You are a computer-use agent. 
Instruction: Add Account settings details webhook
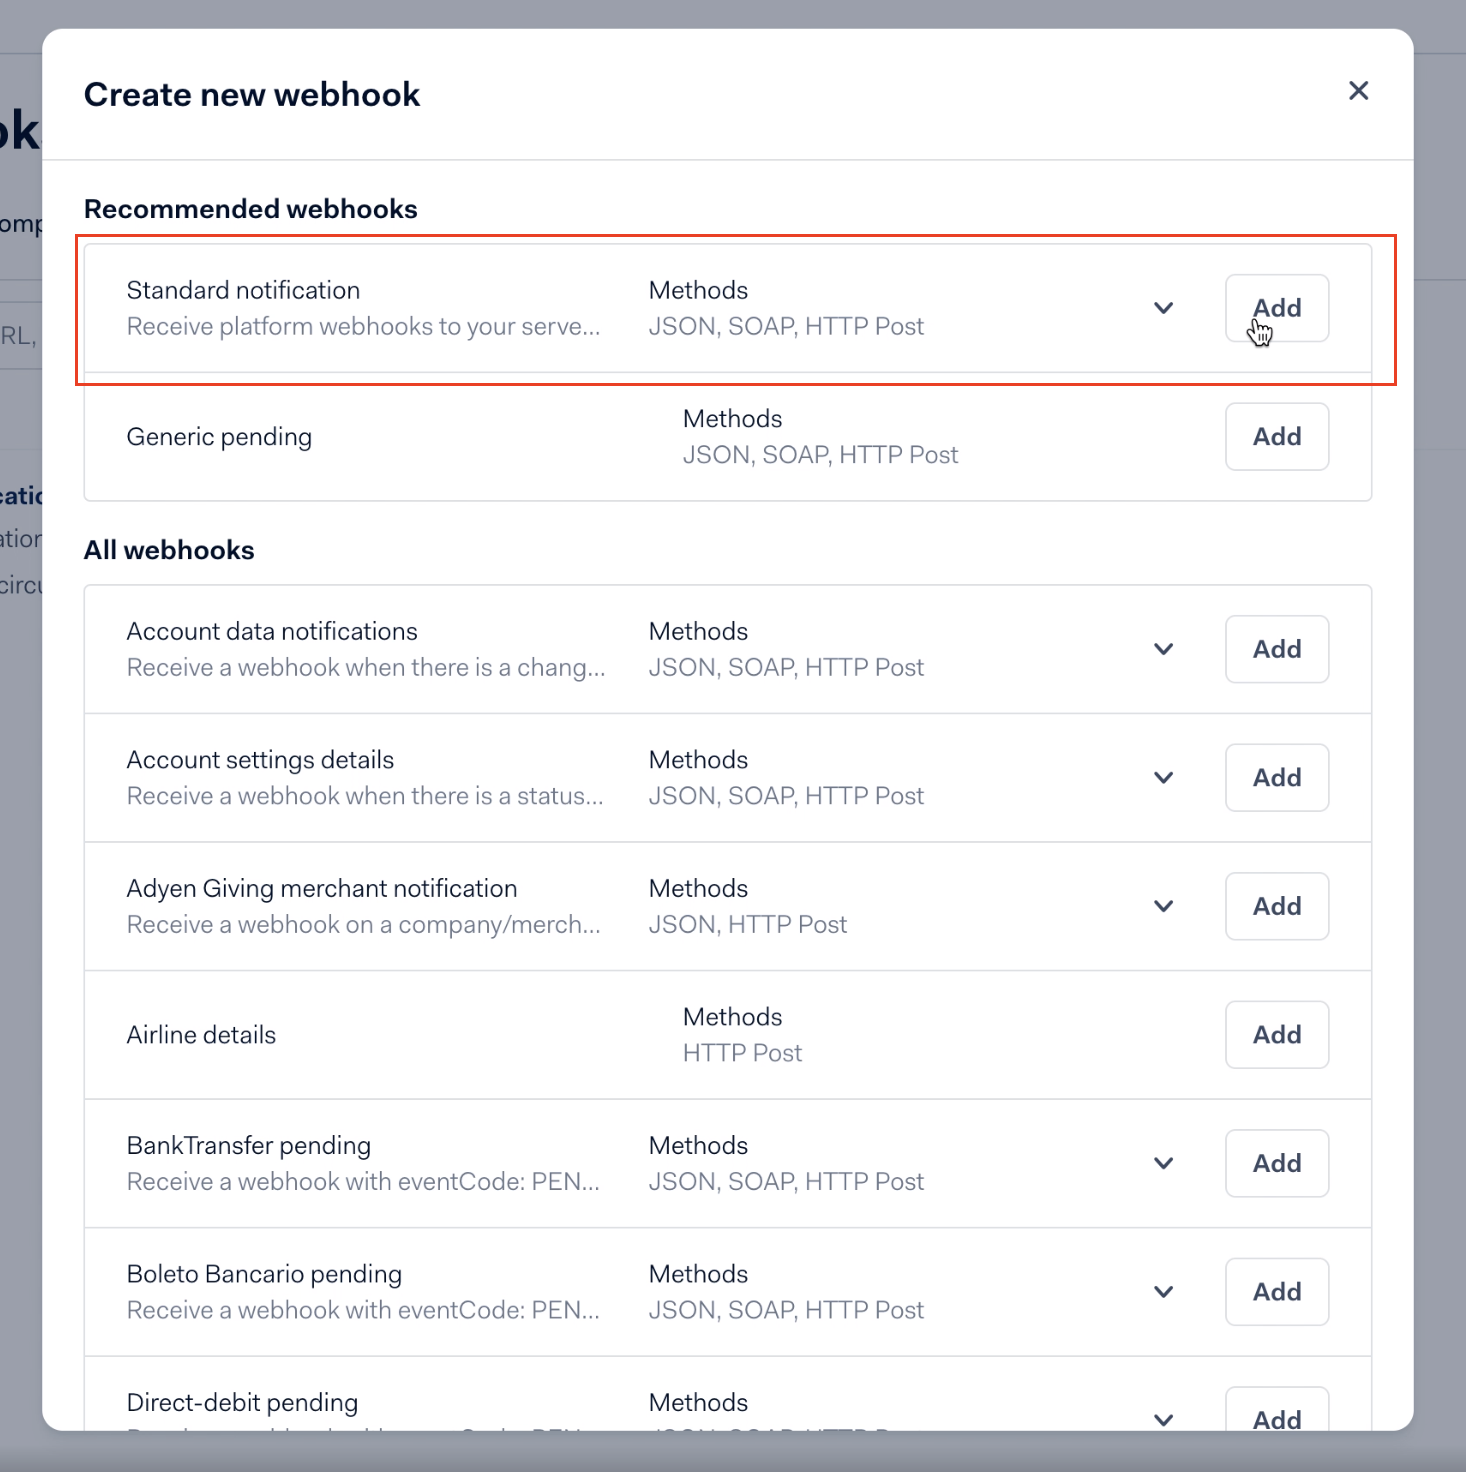pyautogui.click(x=1277, y=777)
